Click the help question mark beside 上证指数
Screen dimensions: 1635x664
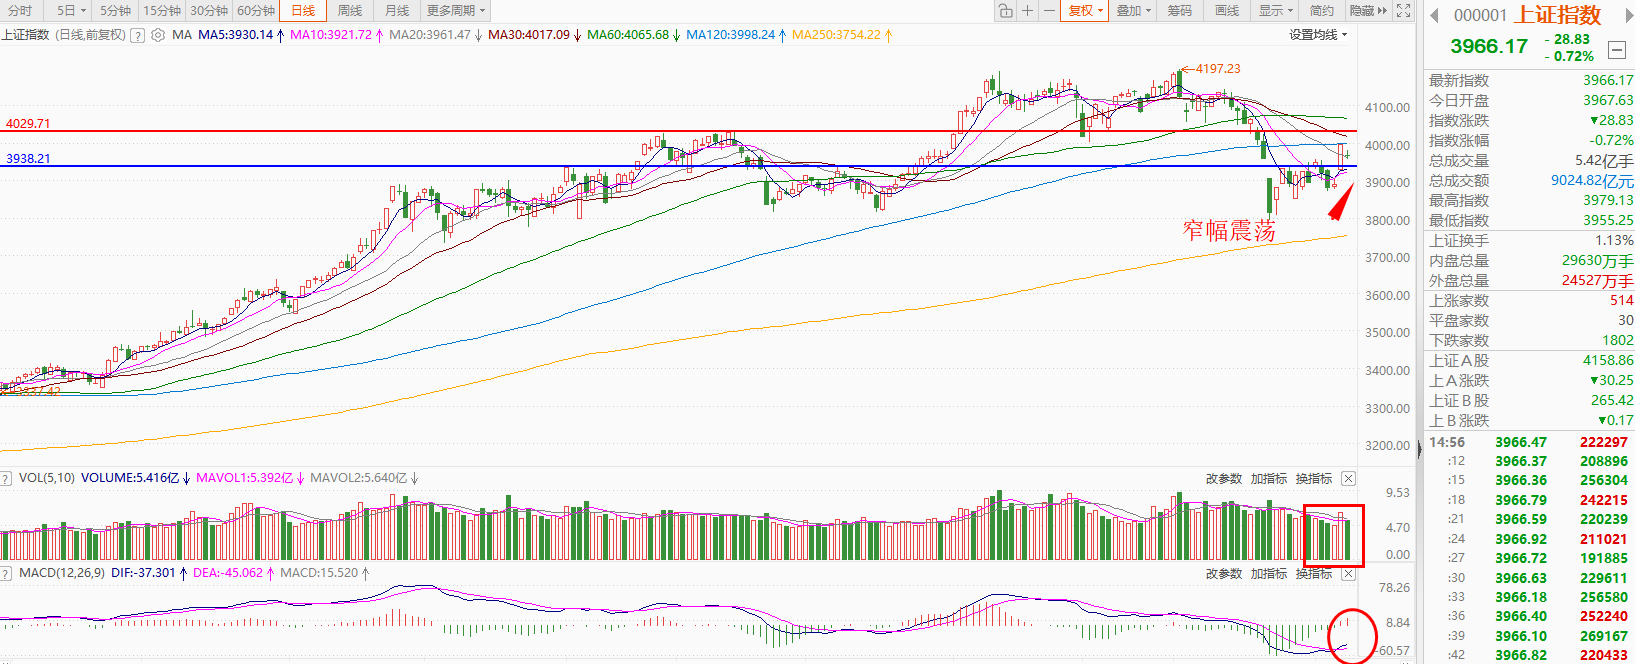point(138,35)
